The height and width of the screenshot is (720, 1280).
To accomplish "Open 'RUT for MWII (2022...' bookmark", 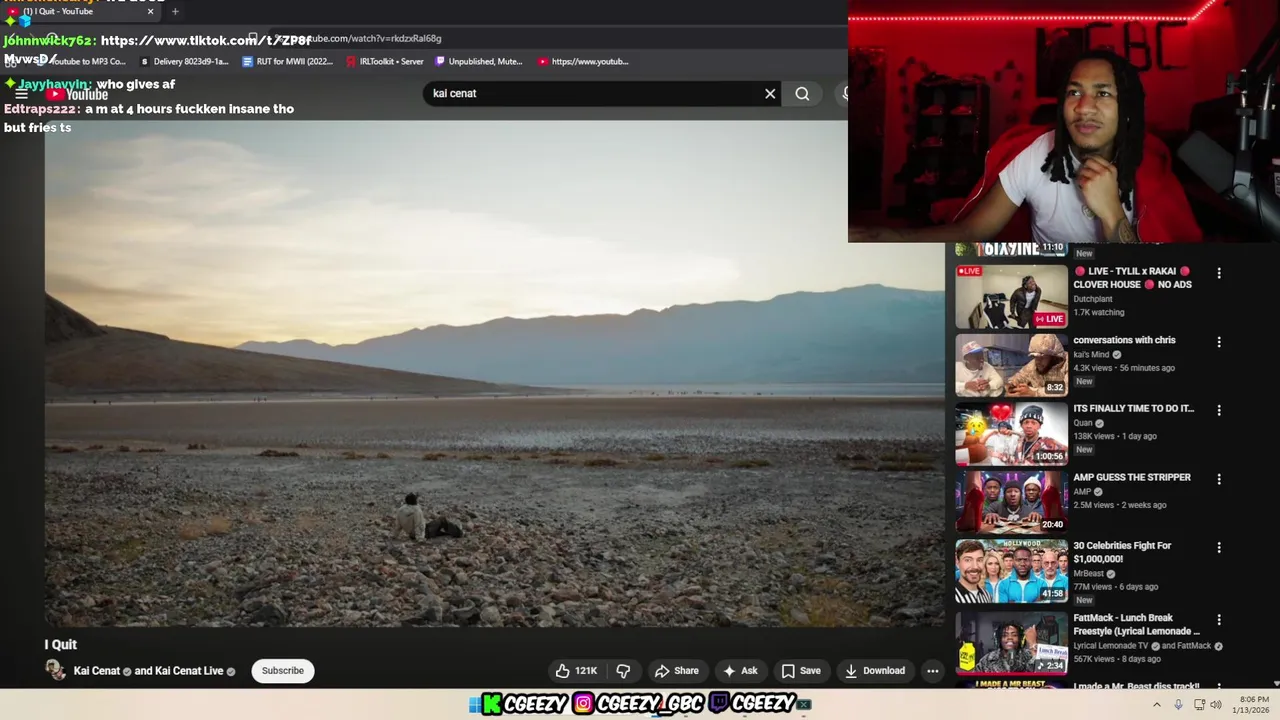I will point(288,61).
